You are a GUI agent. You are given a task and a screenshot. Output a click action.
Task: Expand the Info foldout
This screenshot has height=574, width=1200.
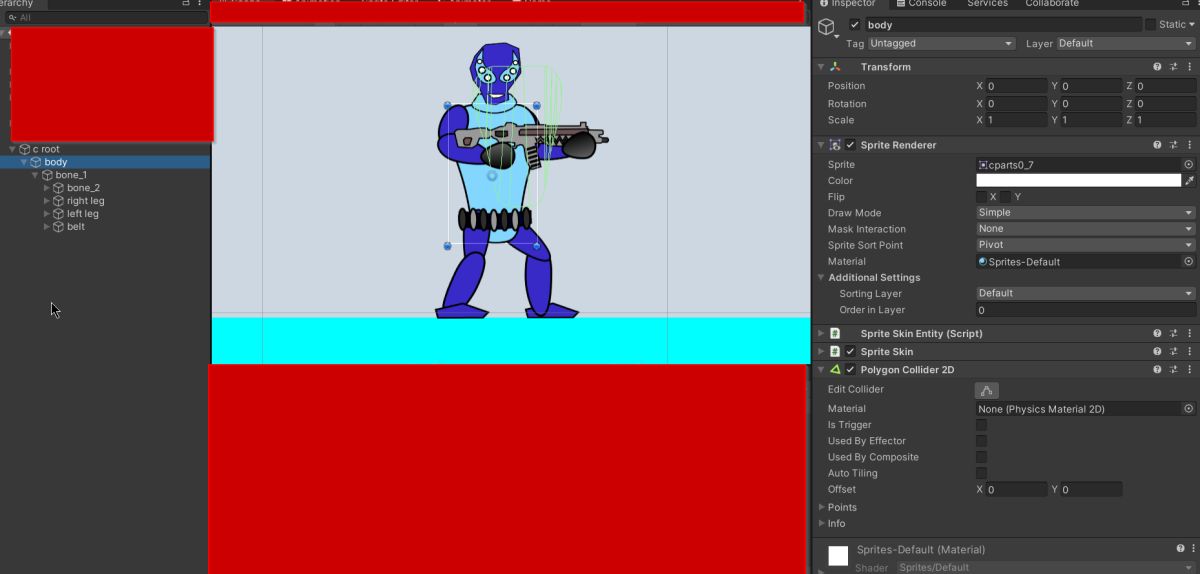822,523
